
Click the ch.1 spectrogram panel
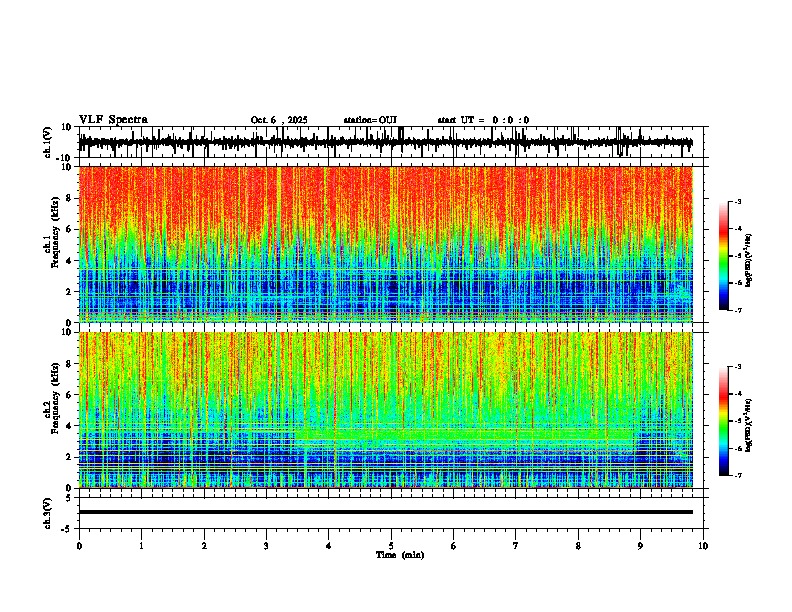click(391, 244)
